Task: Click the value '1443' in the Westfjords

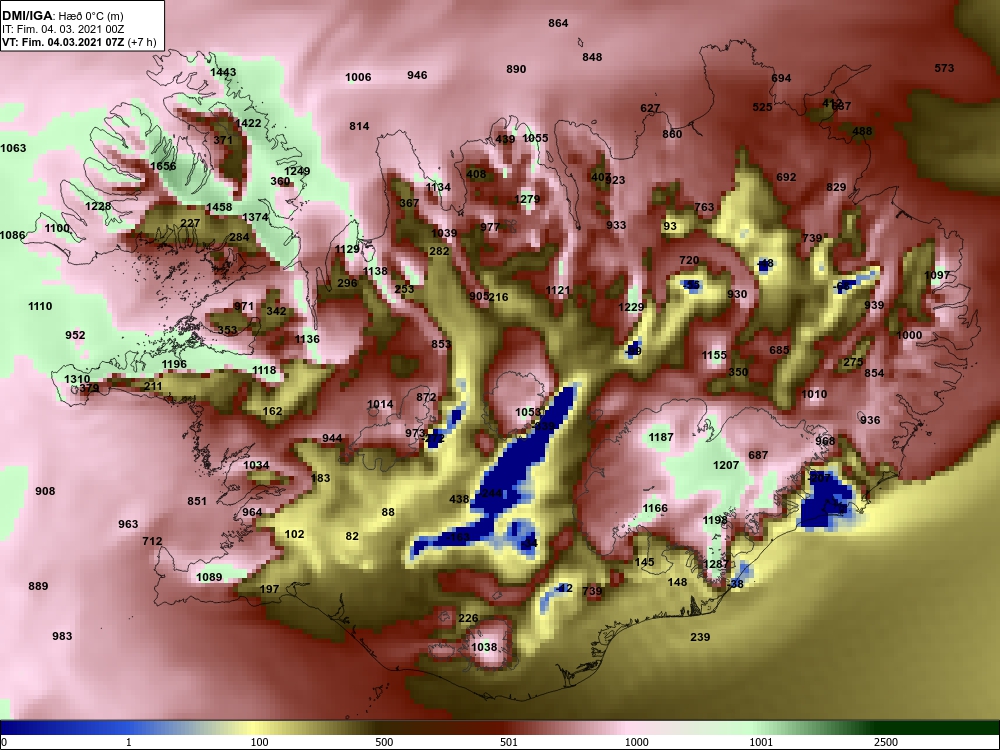Action: (x=223, y=72)
